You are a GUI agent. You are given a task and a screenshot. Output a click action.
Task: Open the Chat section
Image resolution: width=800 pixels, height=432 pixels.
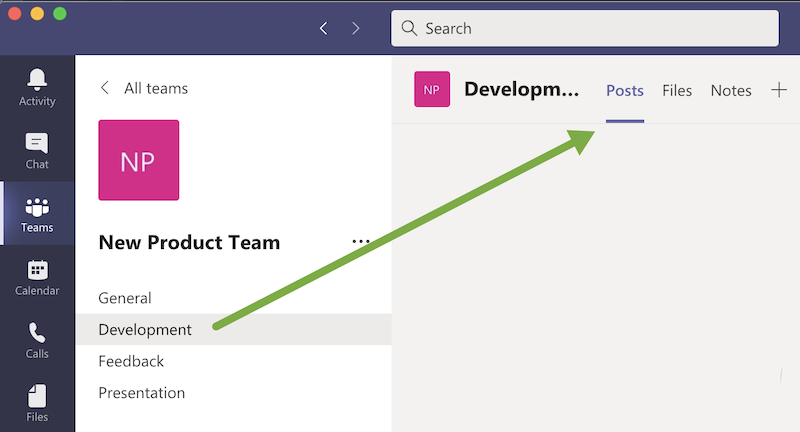pyautogui.click(x=37, y=151)
